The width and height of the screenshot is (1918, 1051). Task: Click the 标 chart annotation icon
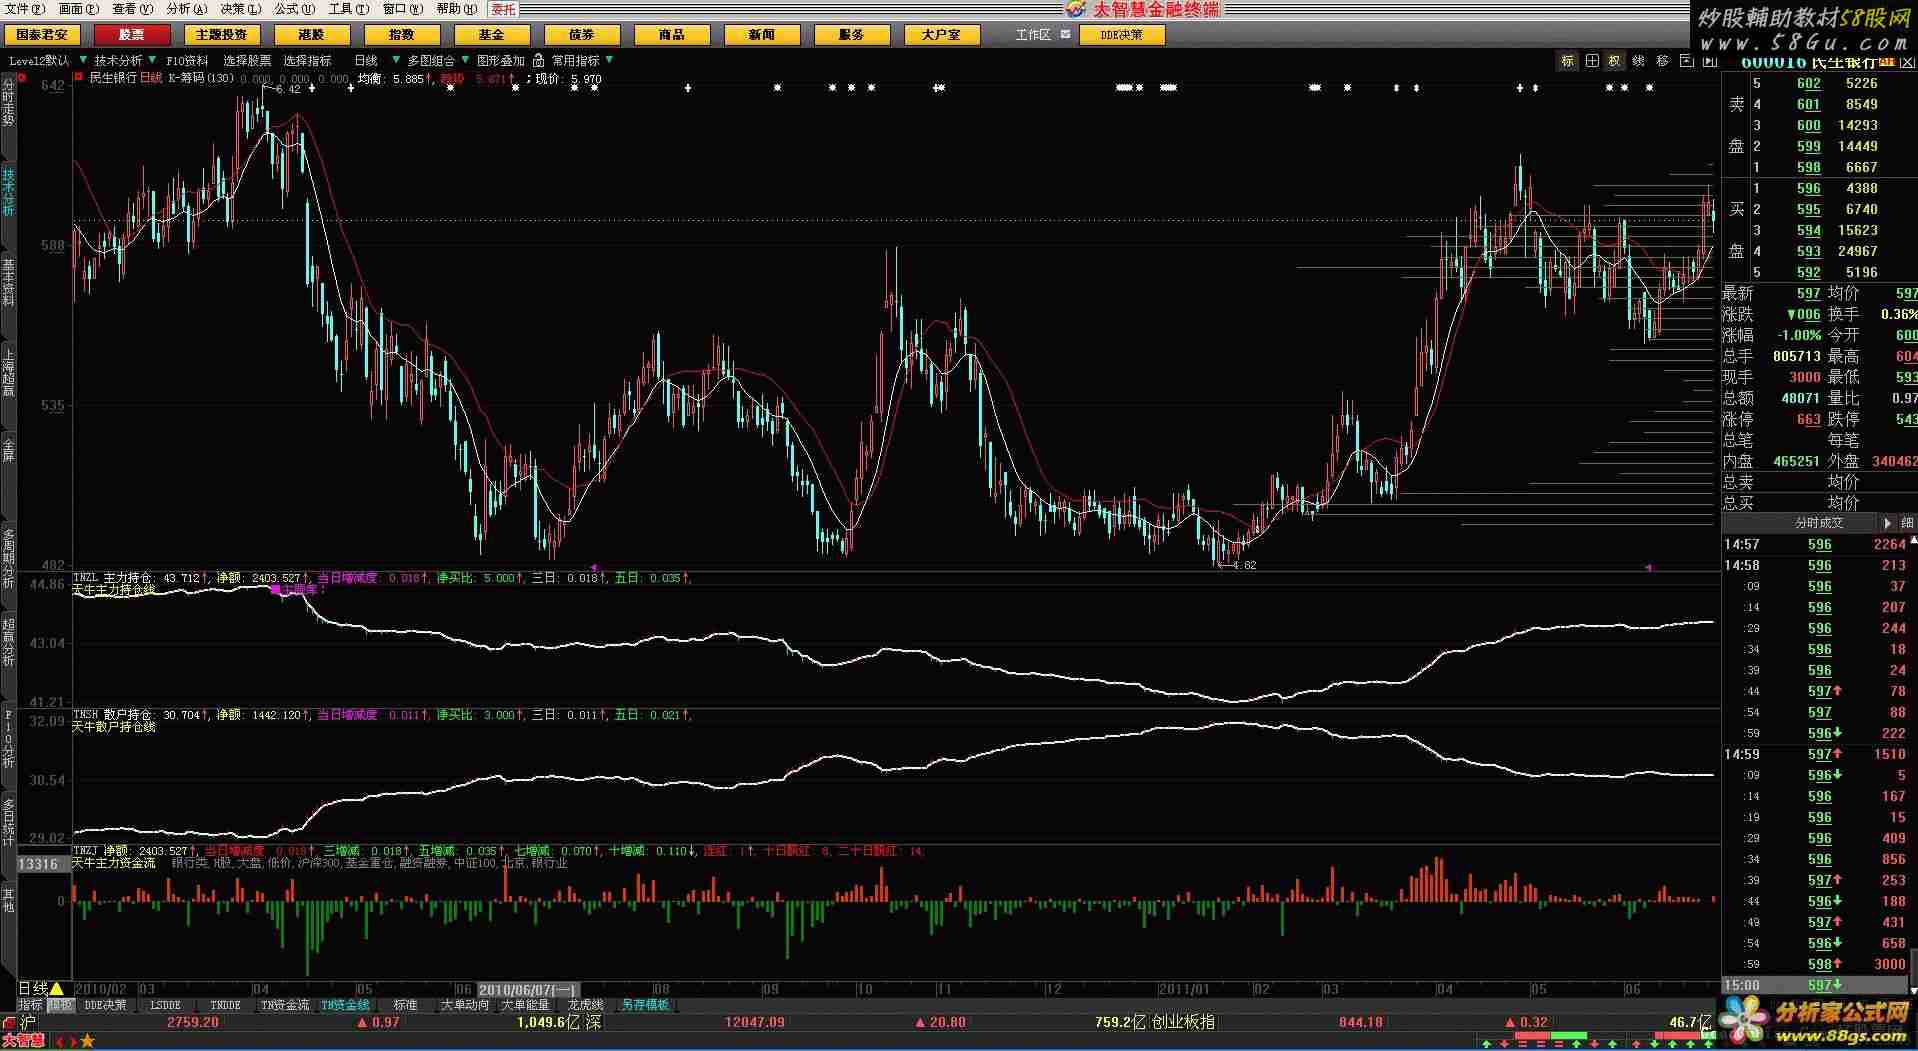[x=1567, y=61]
